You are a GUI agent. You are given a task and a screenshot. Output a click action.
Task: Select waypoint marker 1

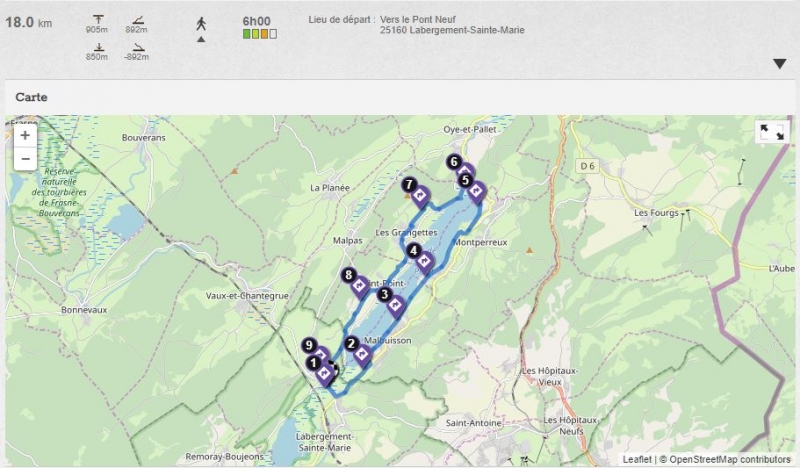(x=324, y=376)
